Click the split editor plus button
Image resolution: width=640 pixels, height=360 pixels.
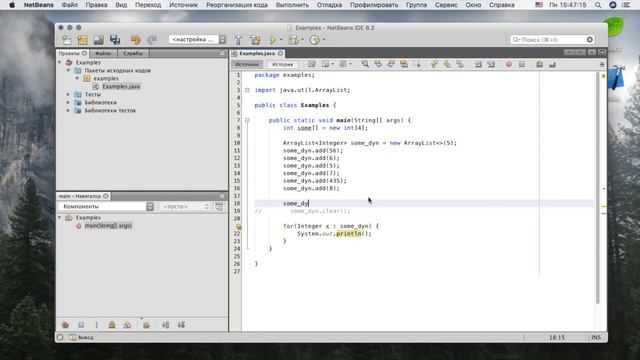(x=602, y=64)
